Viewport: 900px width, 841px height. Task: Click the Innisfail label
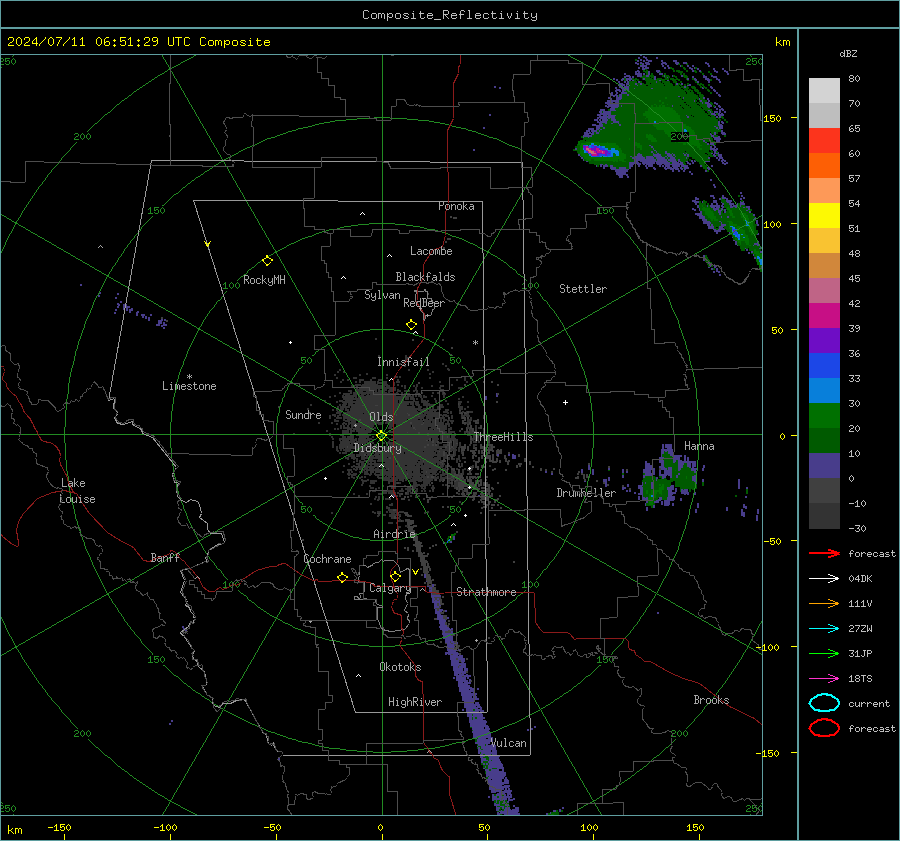[403, 362]
